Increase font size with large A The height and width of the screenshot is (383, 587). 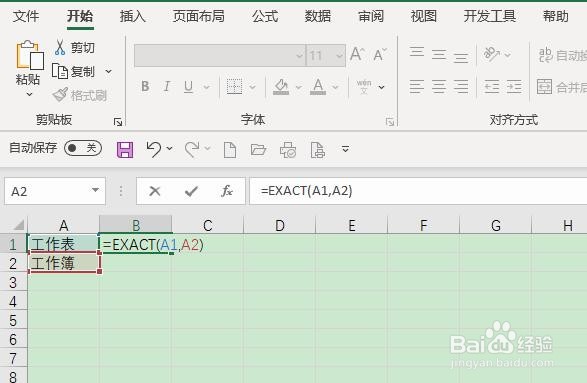tap(357, 55)
